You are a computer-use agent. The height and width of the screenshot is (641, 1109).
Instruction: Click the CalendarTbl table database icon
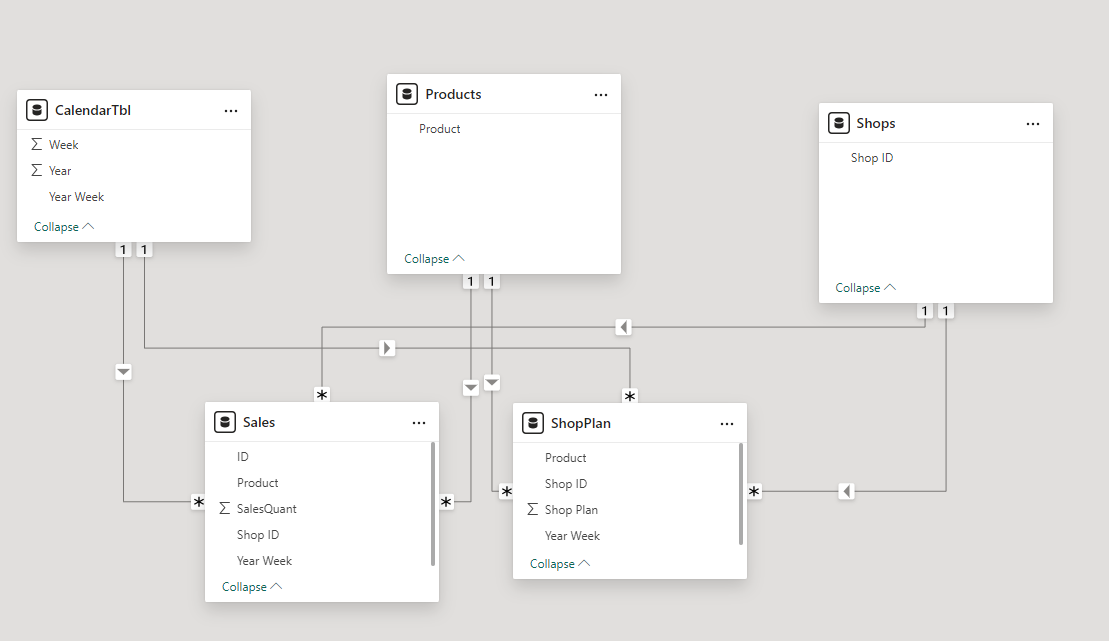37,110
